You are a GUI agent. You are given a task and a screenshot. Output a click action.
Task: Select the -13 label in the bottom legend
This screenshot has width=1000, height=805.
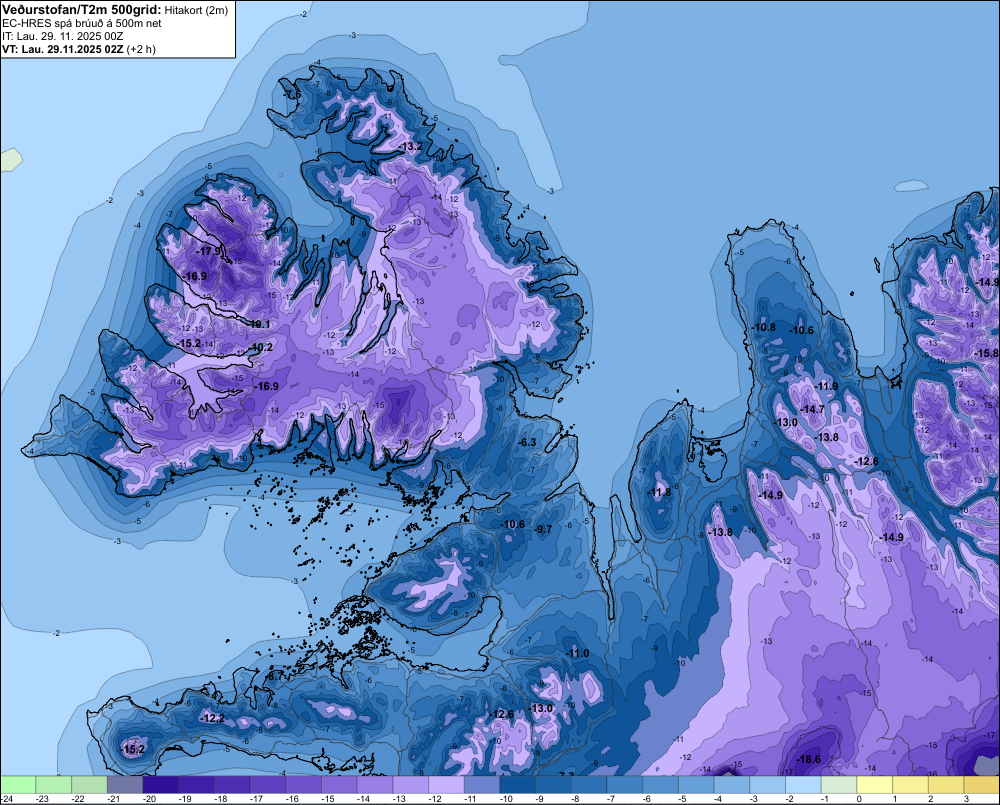[400, 799]
